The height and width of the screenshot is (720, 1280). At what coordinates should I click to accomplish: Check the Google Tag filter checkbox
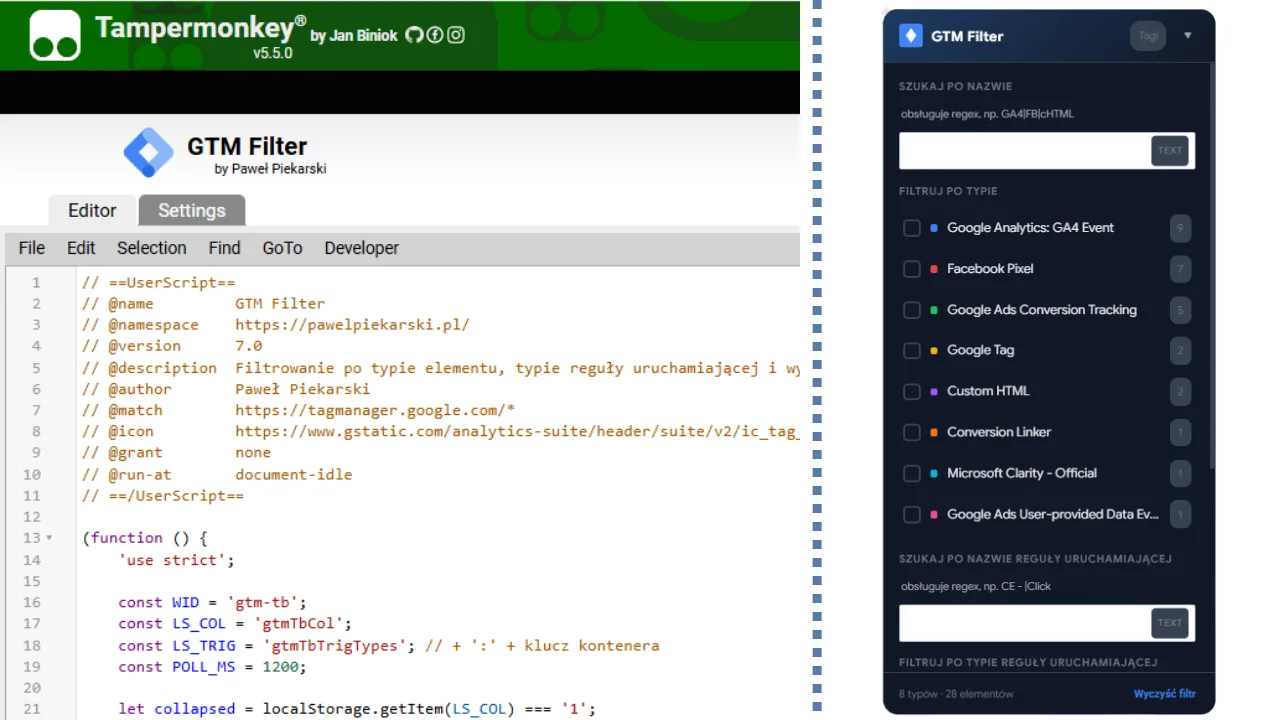click(912, 351)
